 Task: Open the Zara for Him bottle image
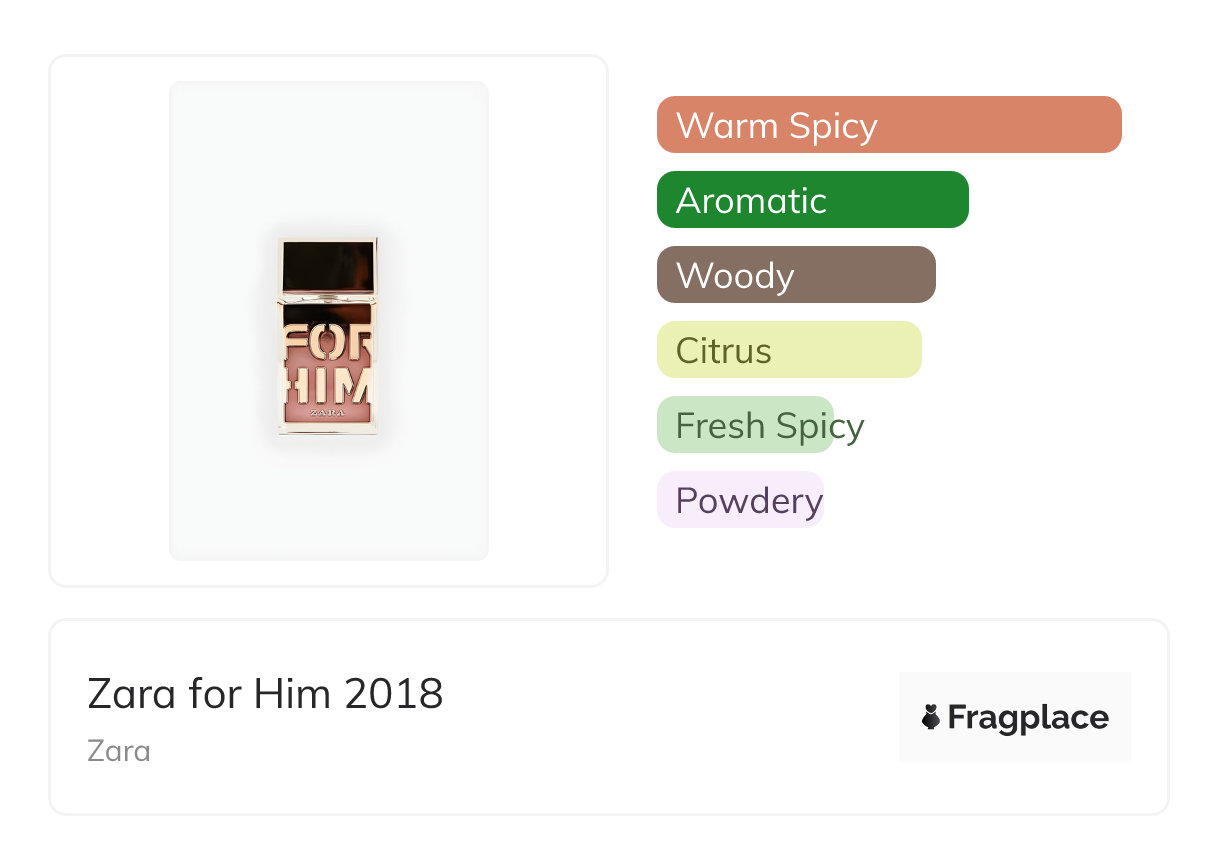coord(328,337)
